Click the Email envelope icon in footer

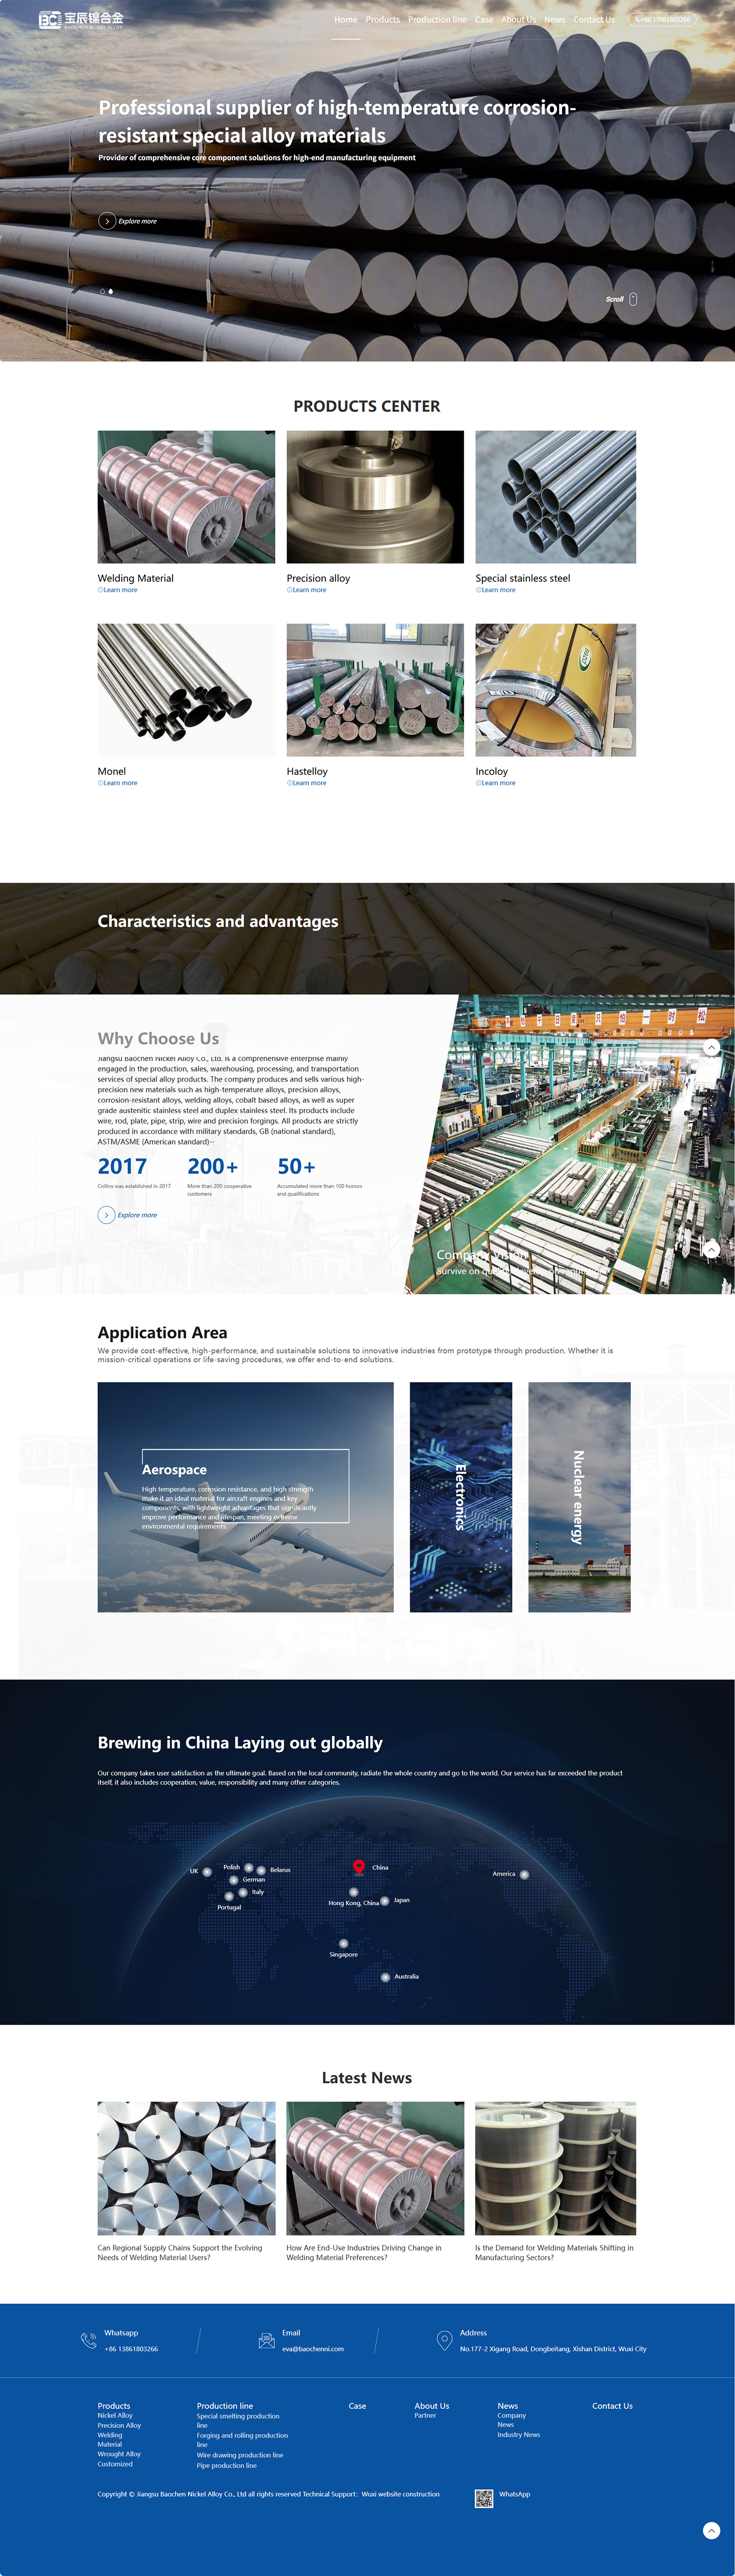pyautogui.click(x=266, y=2340)
